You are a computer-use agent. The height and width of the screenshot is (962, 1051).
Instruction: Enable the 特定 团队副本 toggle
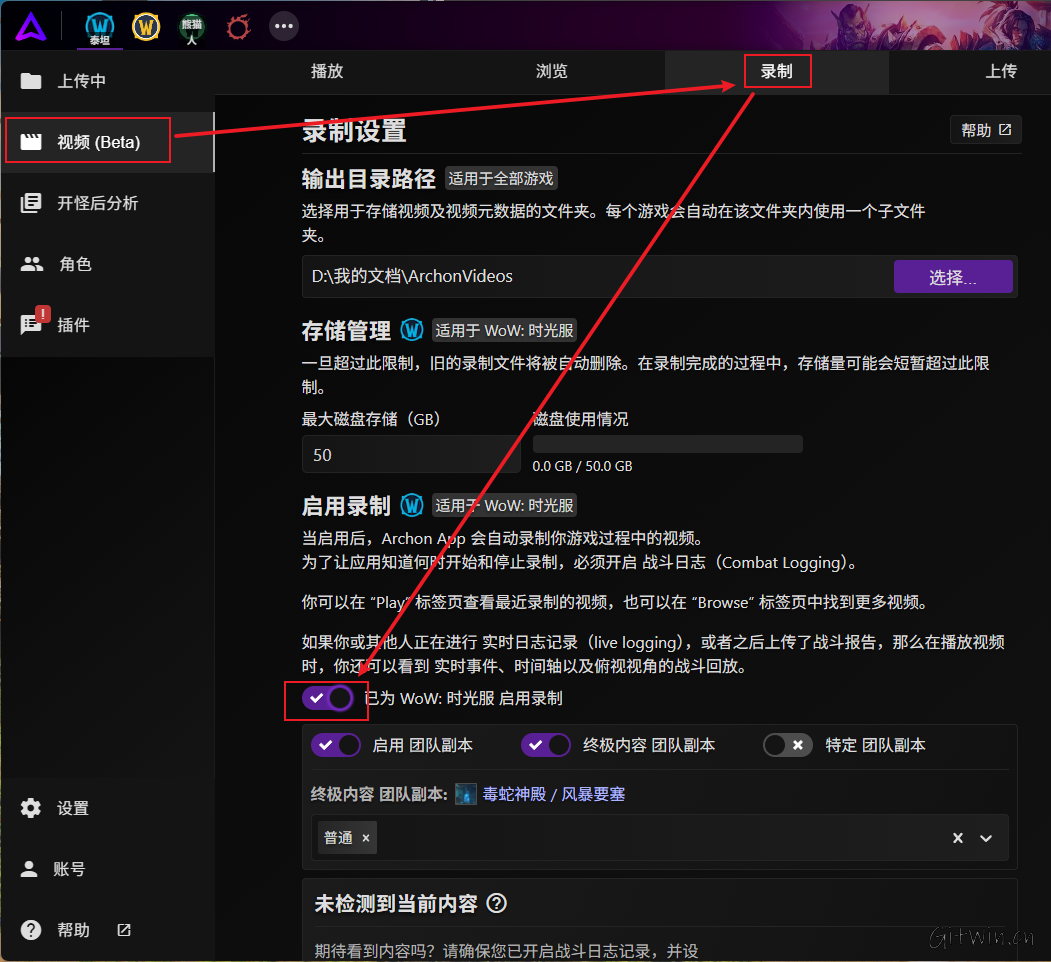click(788, 745)
